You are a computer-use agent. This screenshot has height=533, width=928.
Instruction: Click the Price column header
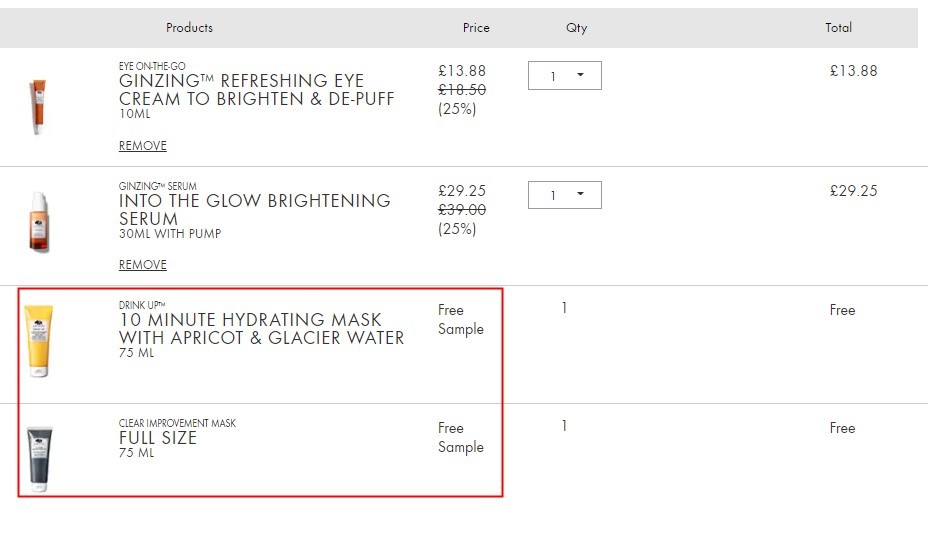pos(476,27)
